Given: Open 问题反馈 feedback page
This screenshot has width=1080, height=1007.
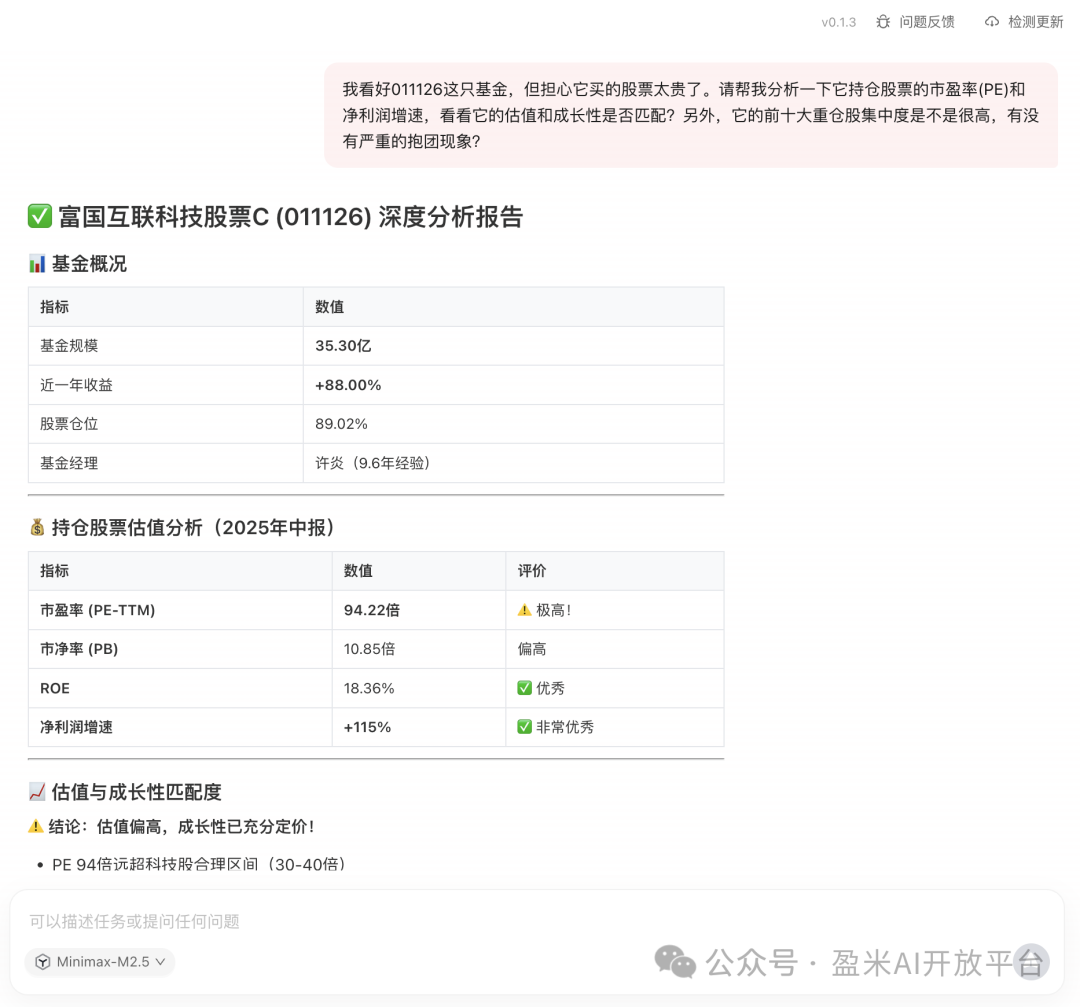Looking at the screenshot, I should point(925,21).
